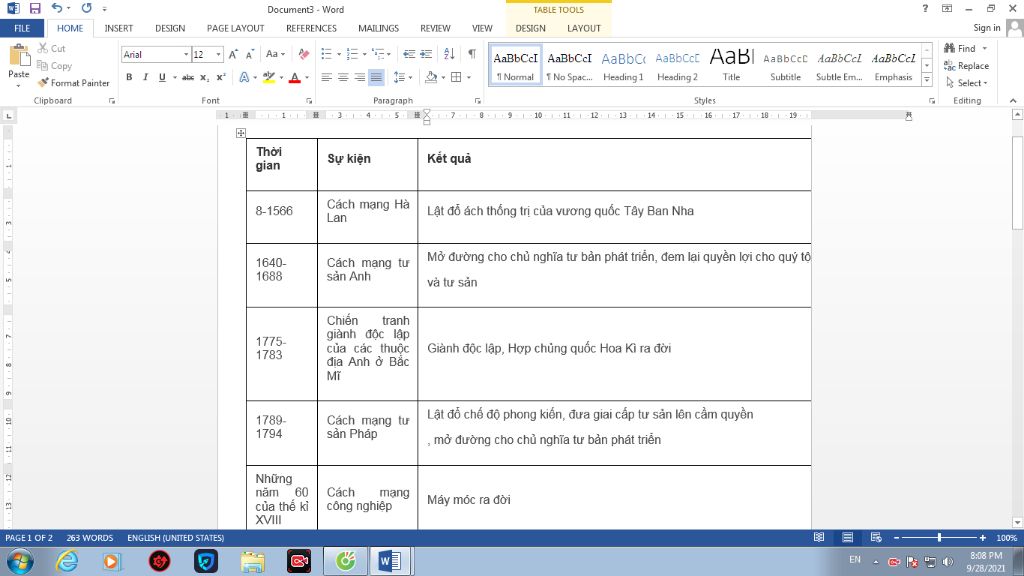Toggle Show/Hide paragraph marks
Screen dimensions: 1024x576
click(472, 54)
